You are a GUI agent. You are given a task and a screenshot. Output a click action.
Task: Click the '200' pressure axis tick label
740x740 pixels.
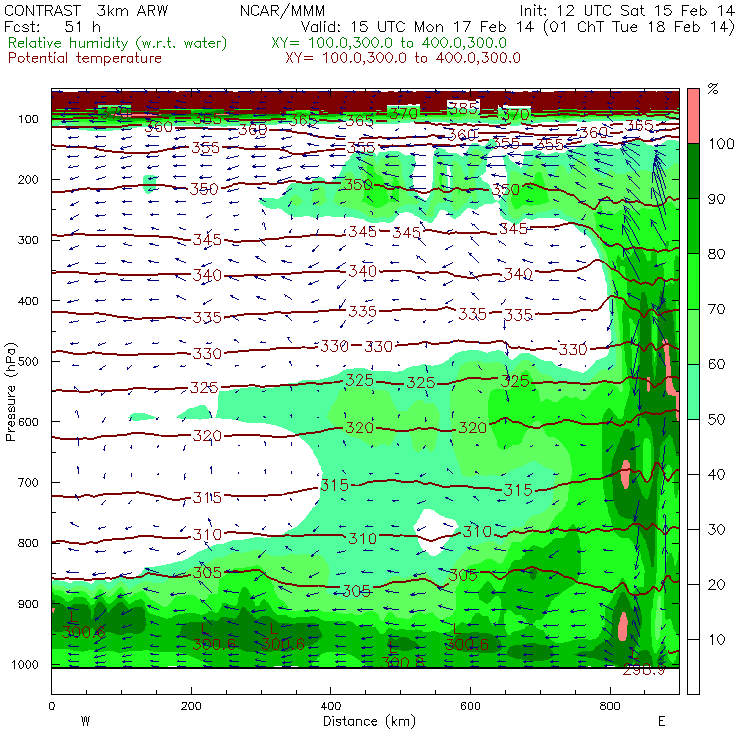tap(28, 180)
